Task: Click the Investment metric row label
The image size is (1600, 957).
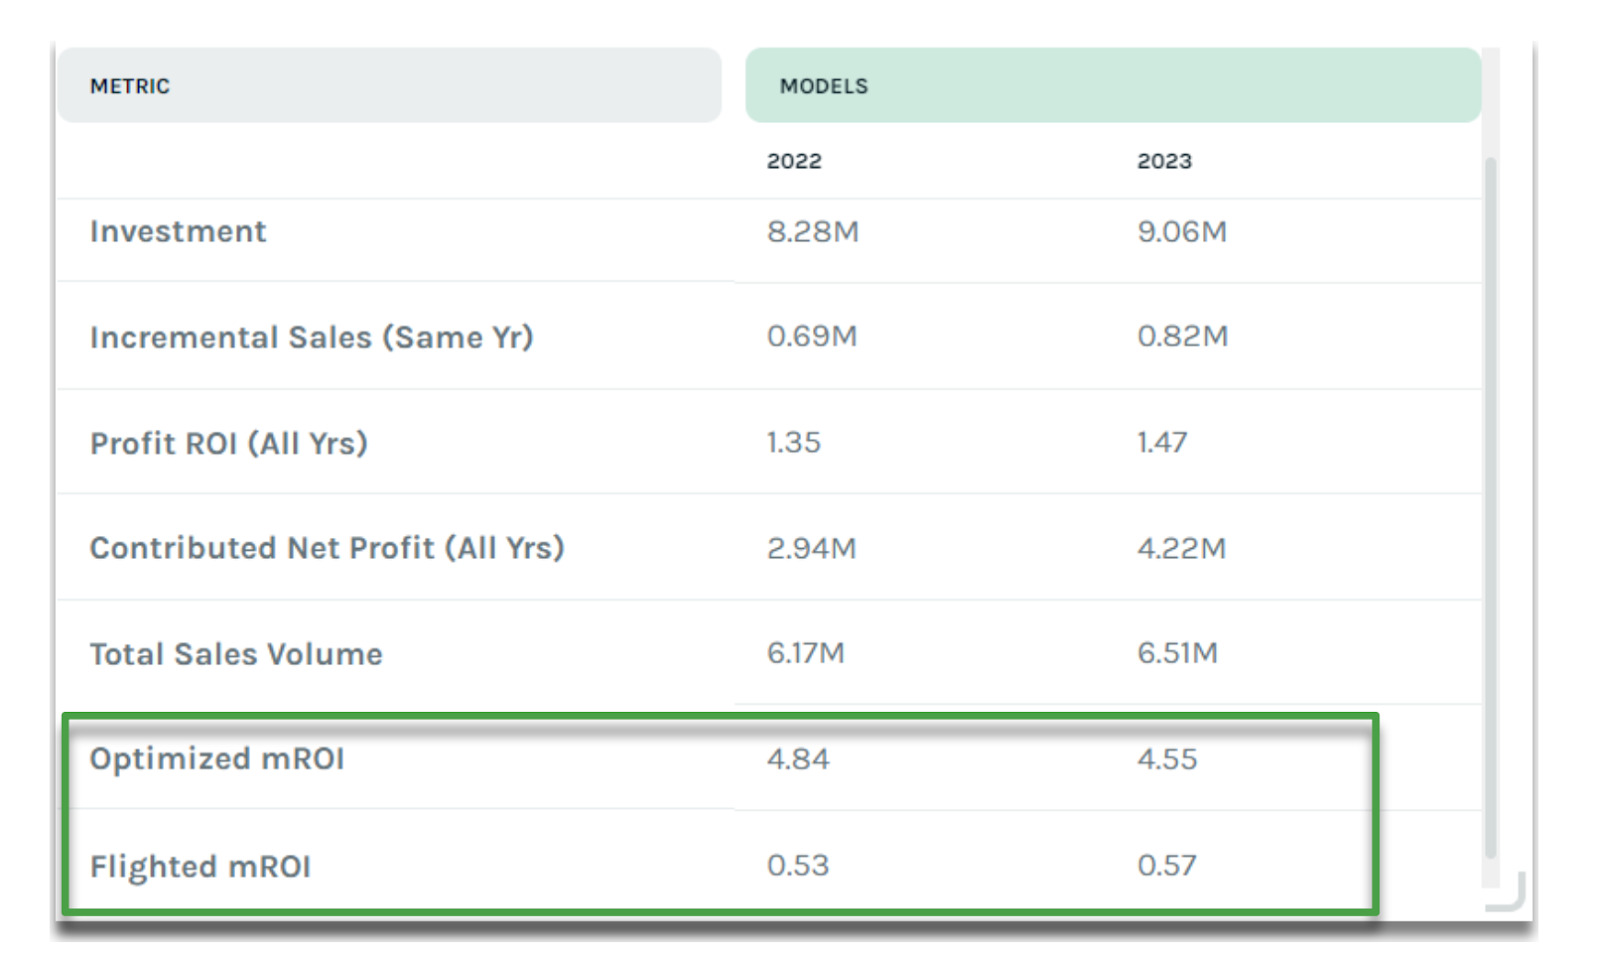Action: coord(178,232)
